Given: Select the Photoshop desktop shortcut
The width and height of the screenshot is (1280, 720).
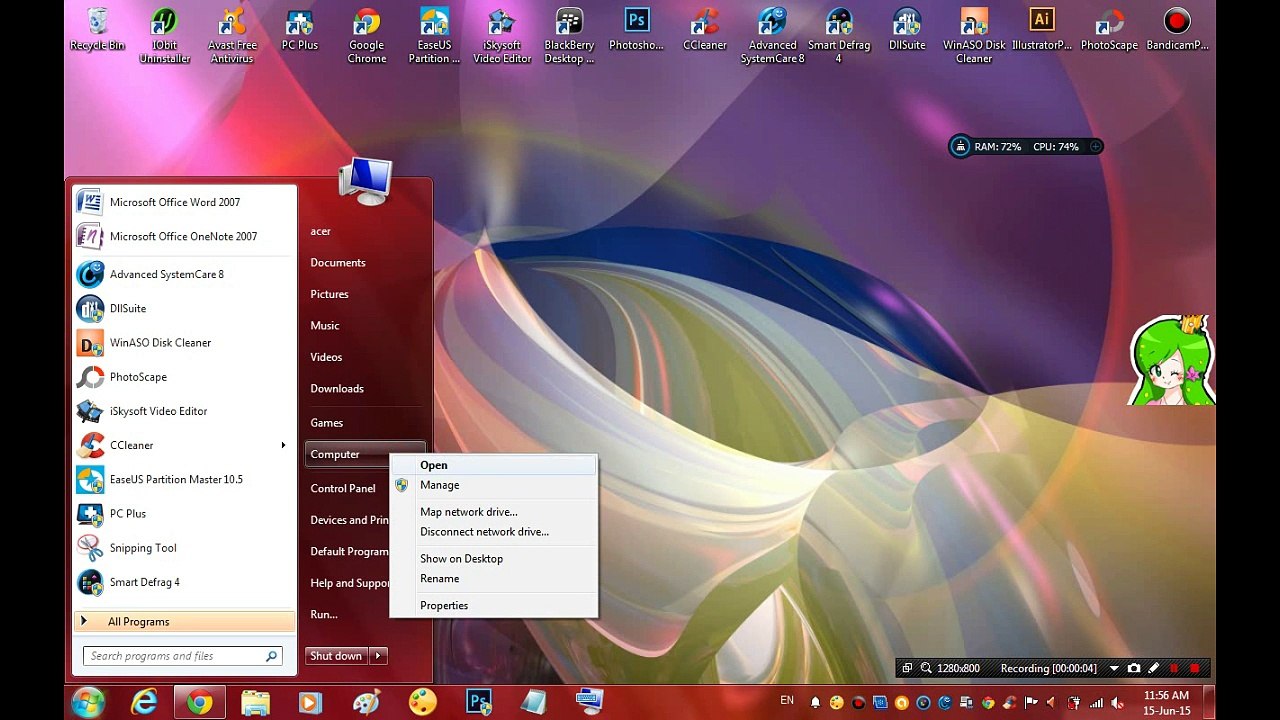Looking at the screenshot, I should (x=637, y=30).
